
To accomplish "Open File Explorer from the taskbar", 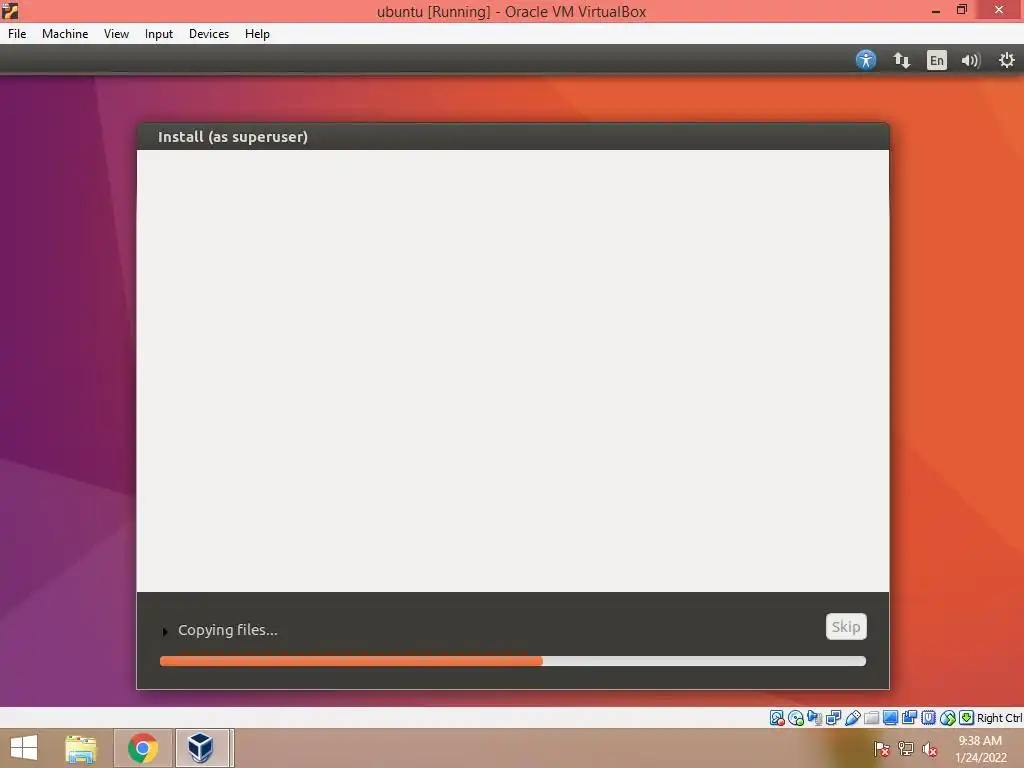I will 81,748.
